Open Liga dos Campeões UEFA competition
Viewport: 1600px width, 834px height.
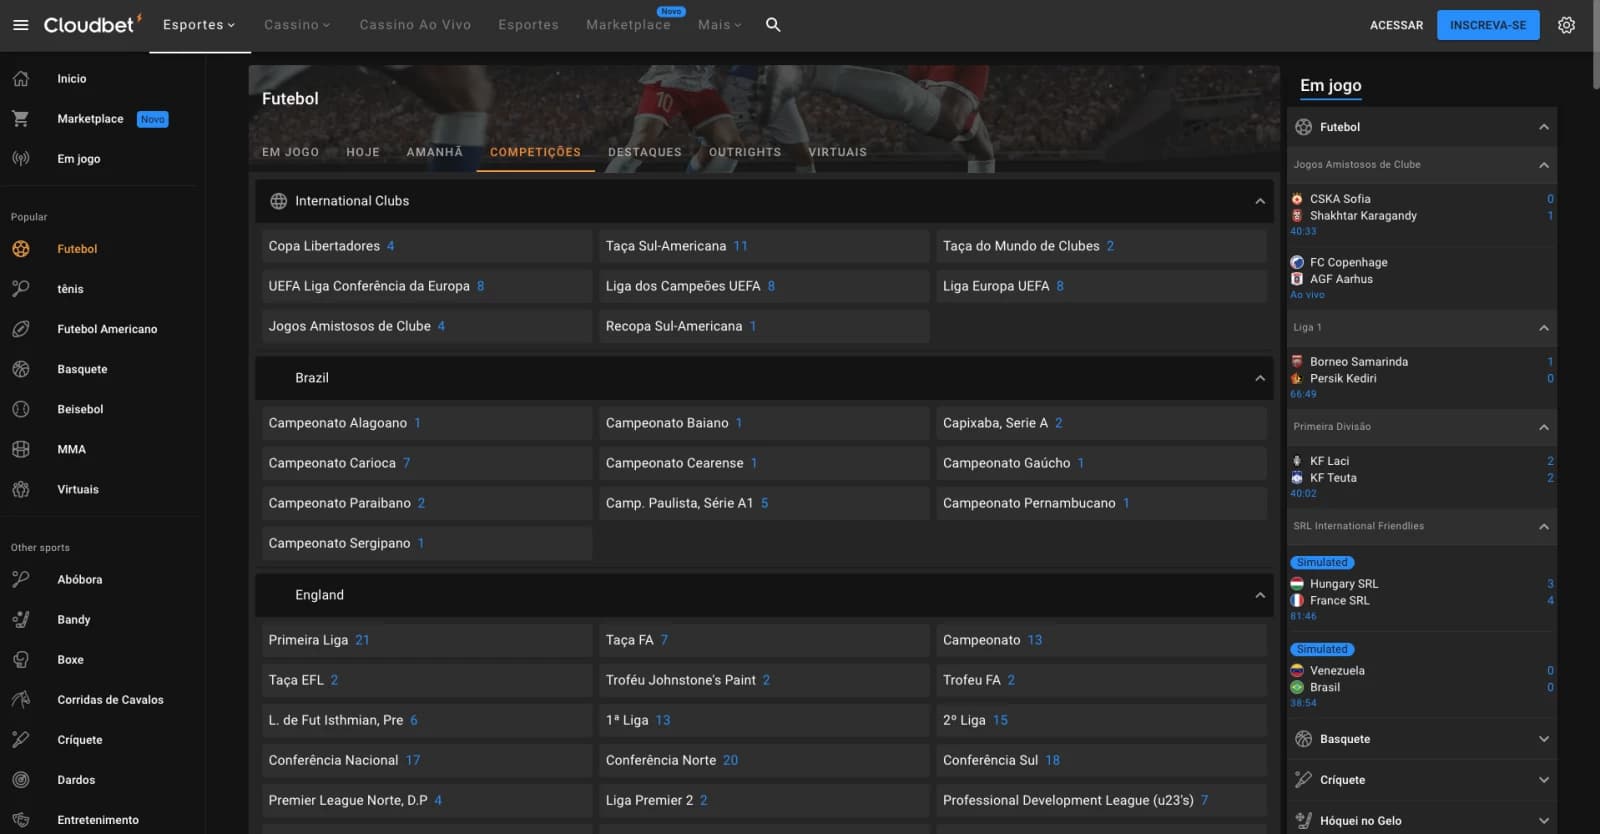coord(764,286)
